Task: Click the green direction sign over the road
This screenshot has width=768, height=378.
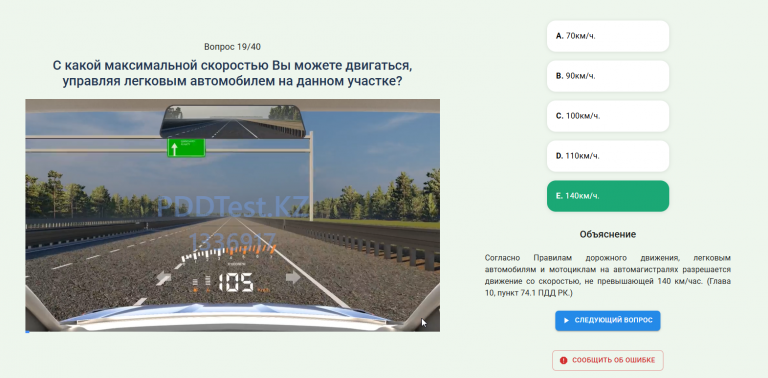Action: (186, 147)
